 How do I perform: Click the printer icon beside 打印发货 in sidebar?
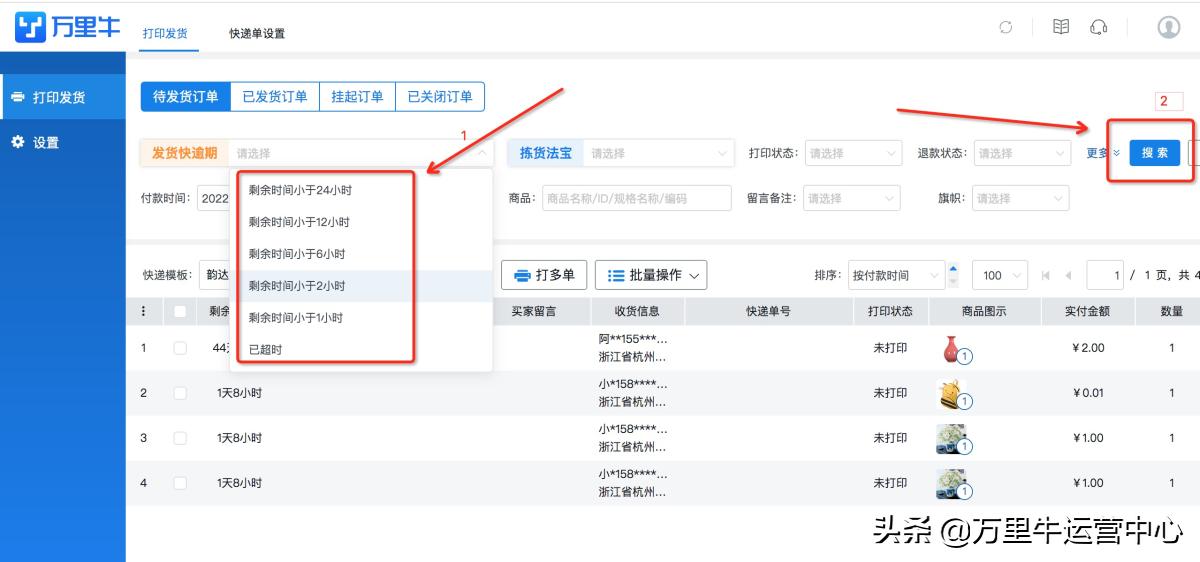point(17,97)
